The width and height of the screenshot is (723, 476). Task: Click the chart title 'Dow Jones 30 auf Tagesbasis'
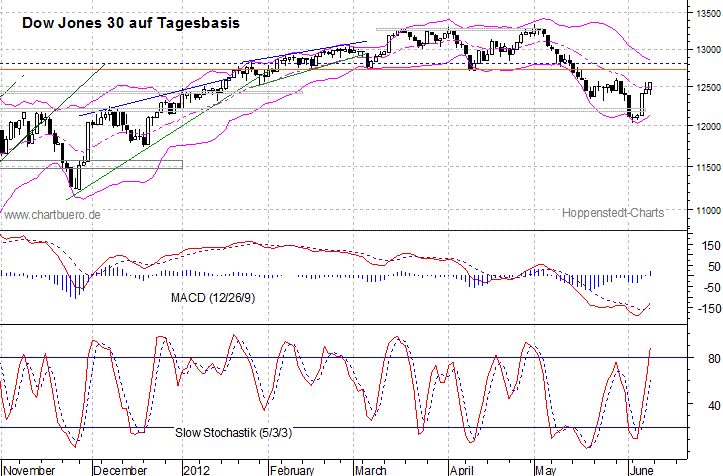[x=131, y=23]
